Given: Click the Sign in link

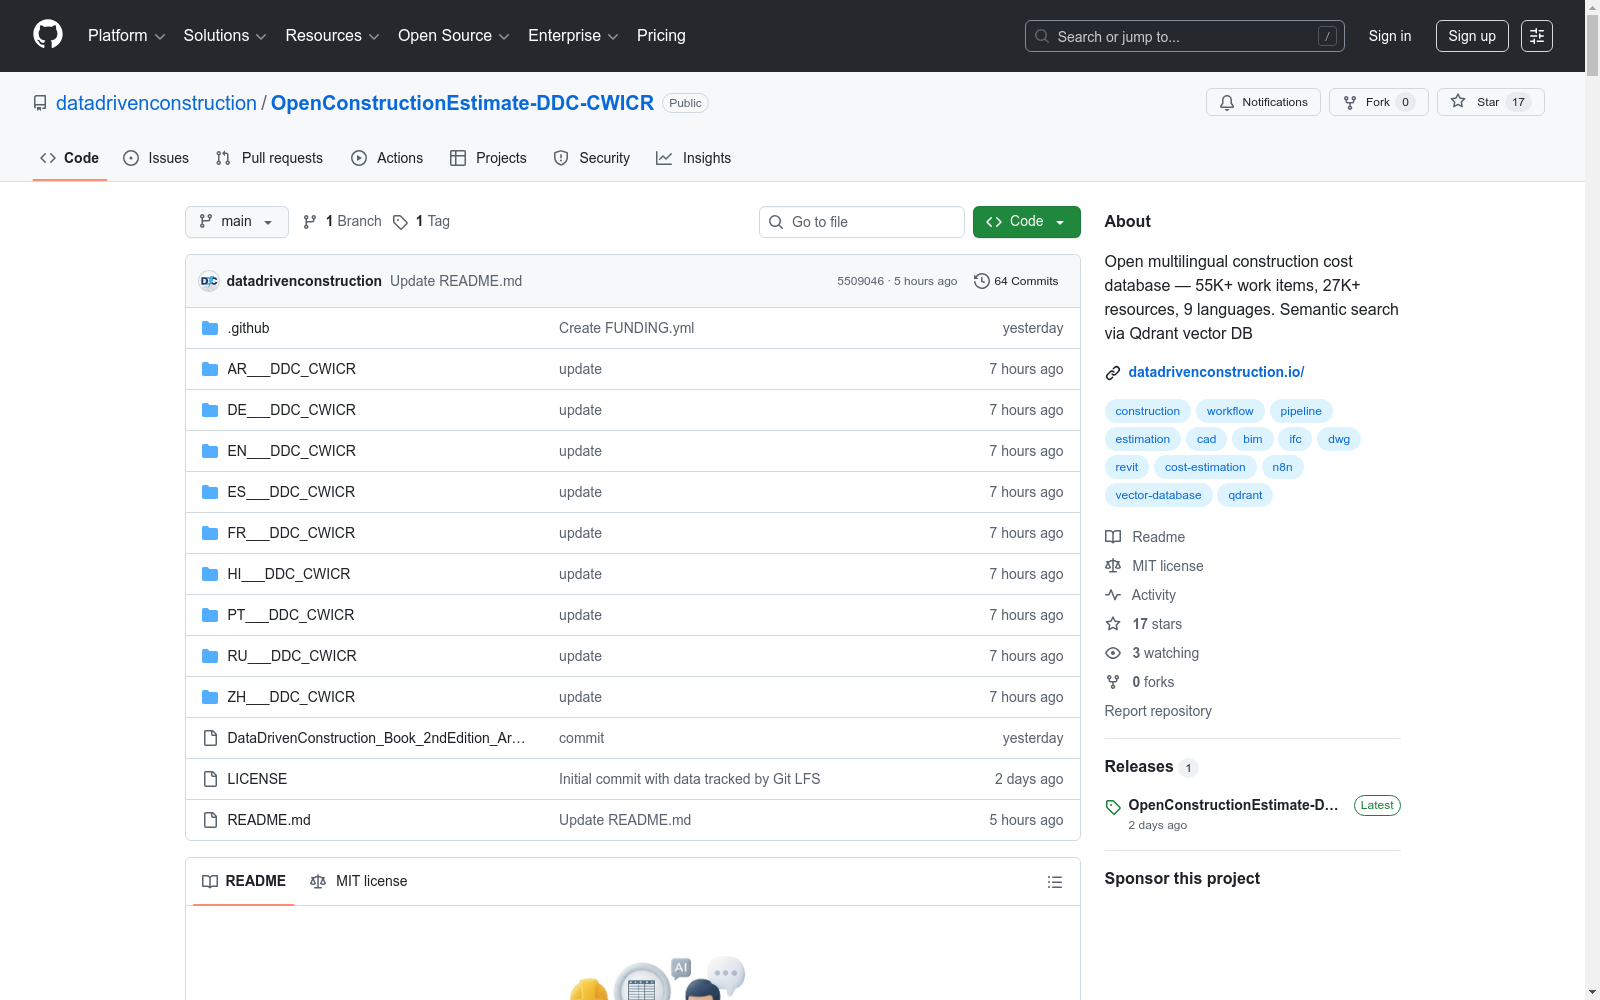Looking at the screenshot, I should coord(1390,36).
